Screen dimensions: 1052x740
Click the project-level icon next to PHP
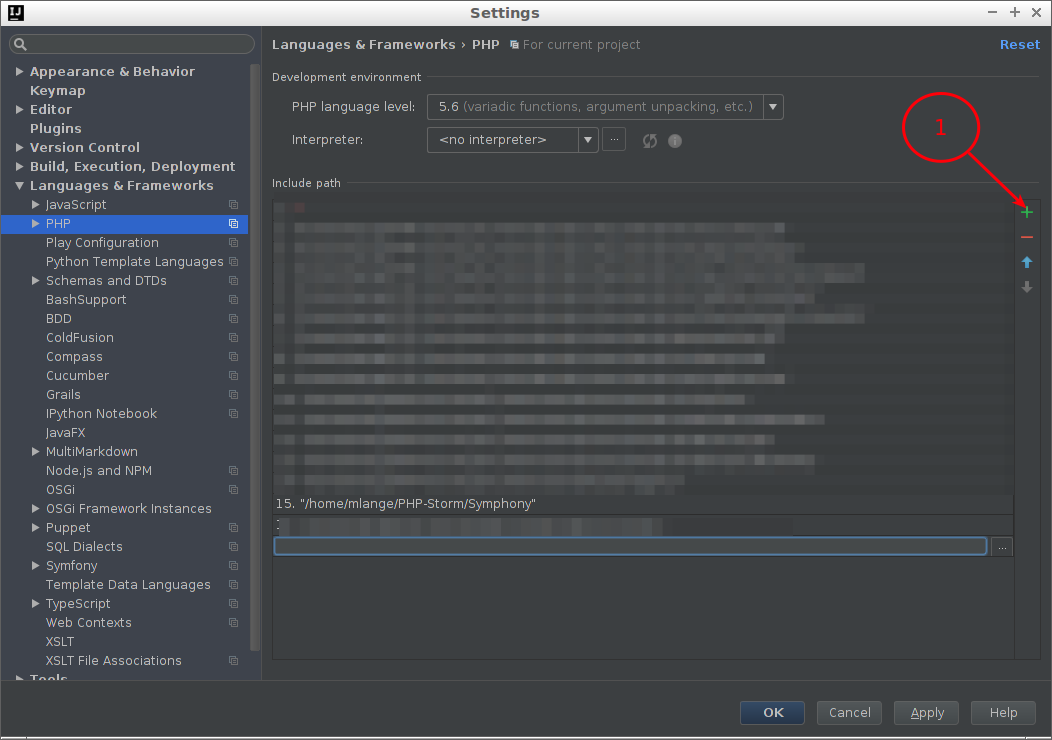click(233, 223)
